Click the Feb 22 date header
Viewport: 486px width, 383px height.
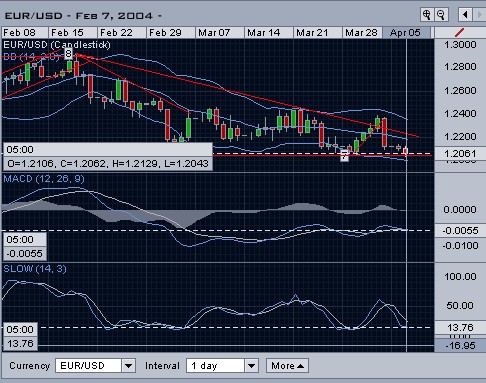[x=122, y=33]
